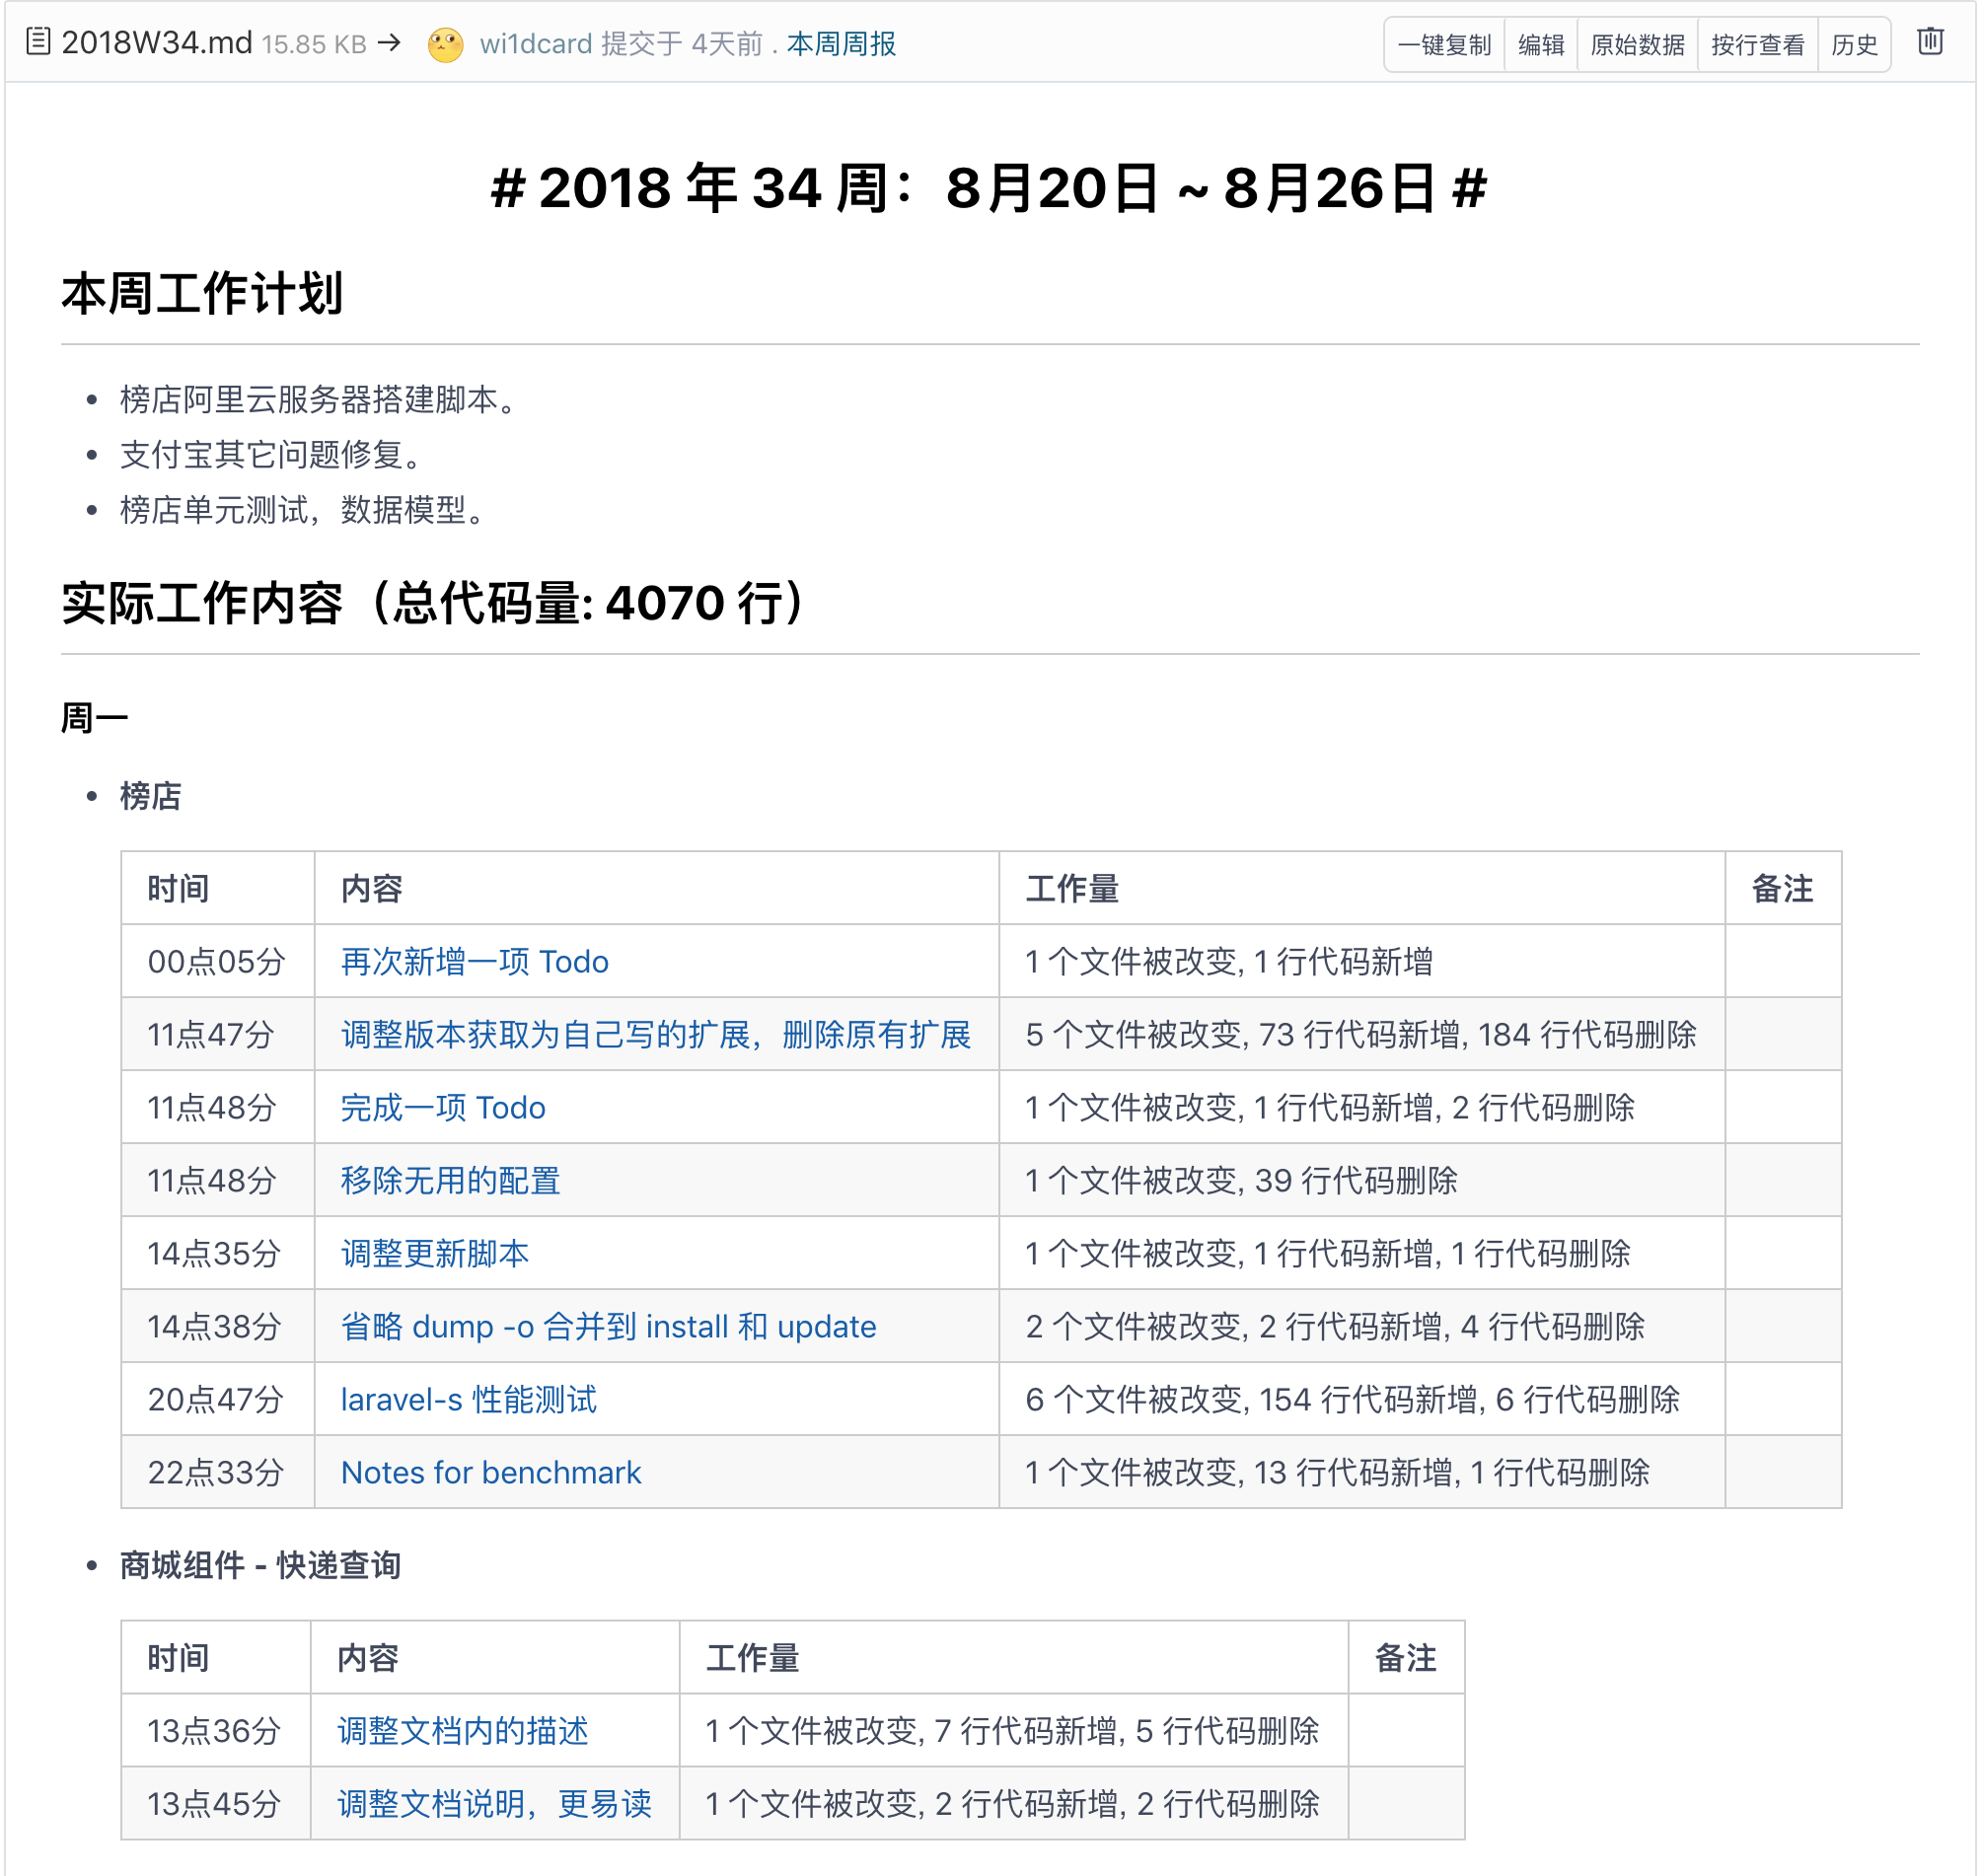Click the 备注 header in first table
1981x1876 pixels.
point(1782,889)
